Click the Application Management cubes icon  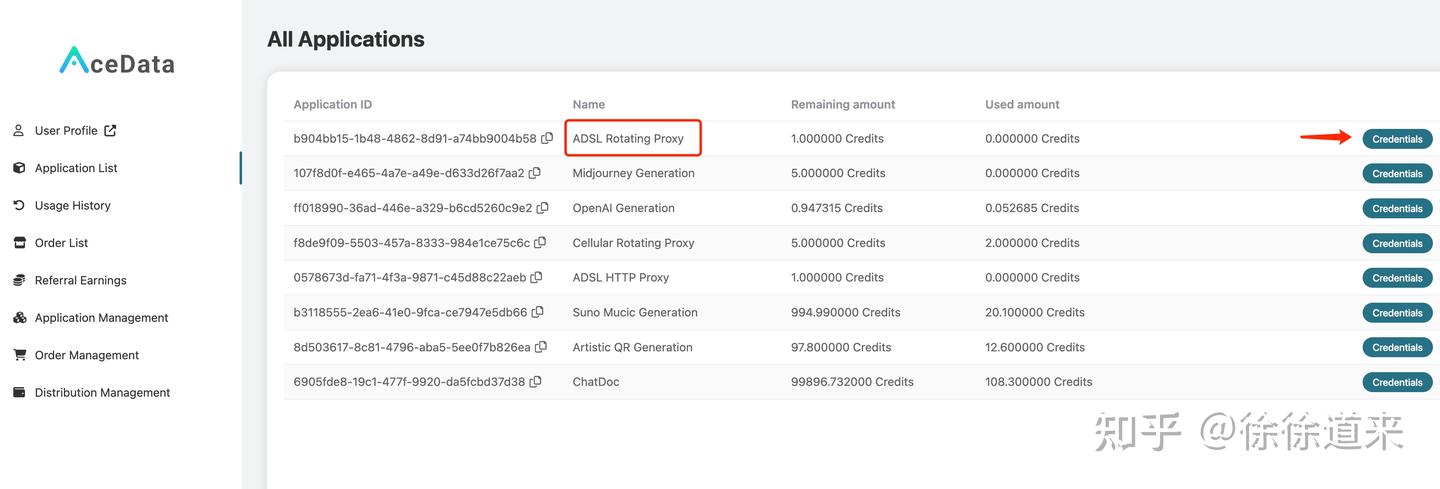[x=18, y=317]
